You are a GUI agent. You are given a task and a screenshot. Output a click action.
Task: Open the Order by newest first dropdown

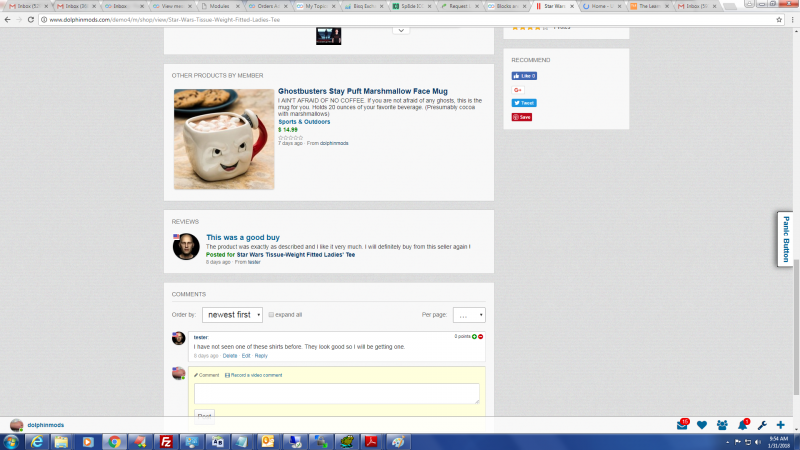(x=232, y=315)
